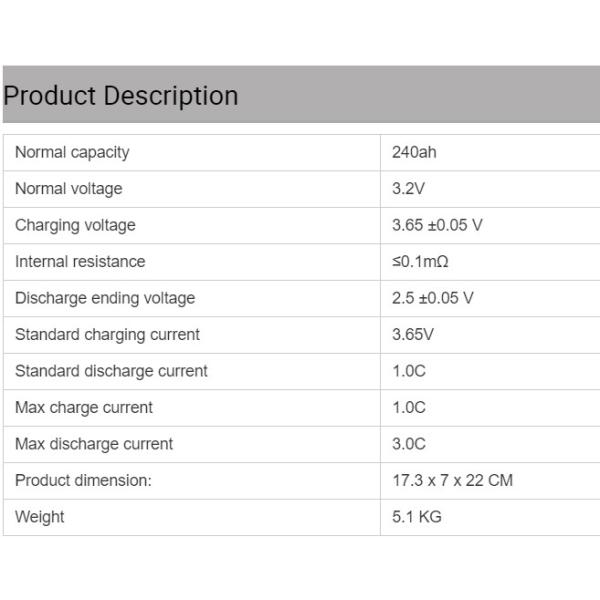This screenshot has width=600, height=600.
Task: Click the 17.3 x 7 x 22 CM value
Action: (x=452, y=481)
